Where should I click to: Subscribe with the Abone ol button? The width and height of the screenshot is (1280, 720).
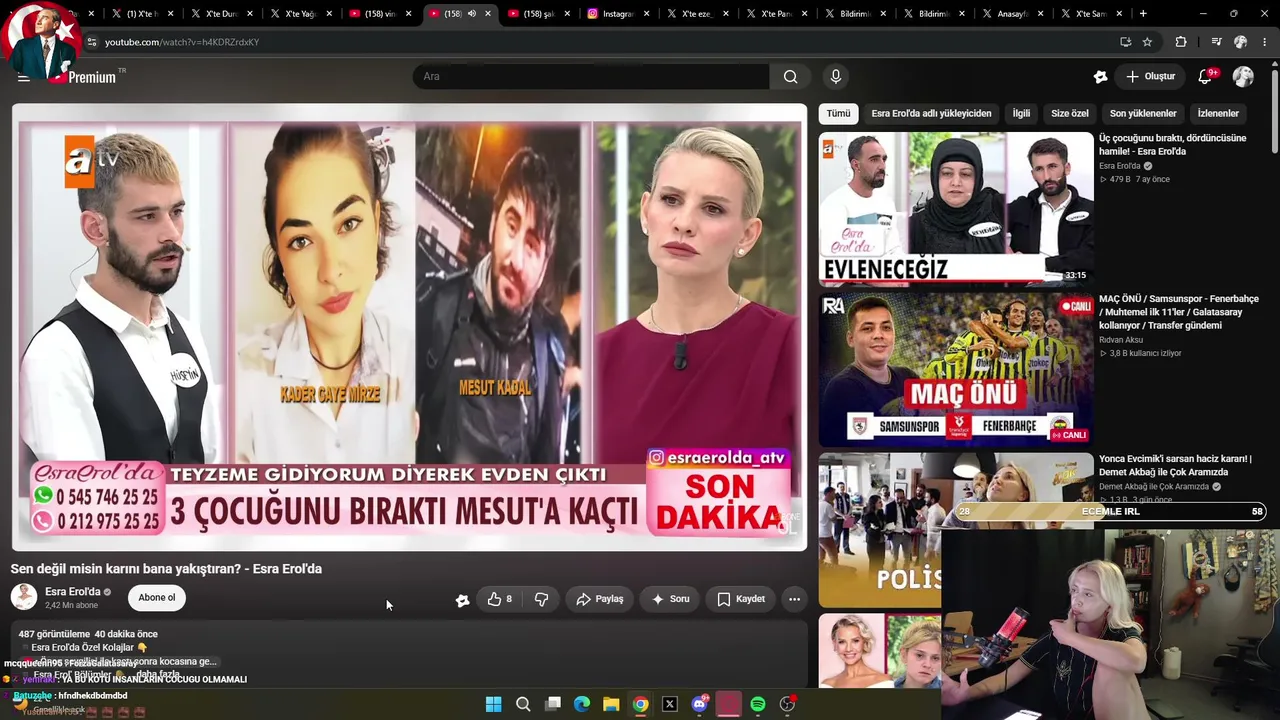pos(156,598)
